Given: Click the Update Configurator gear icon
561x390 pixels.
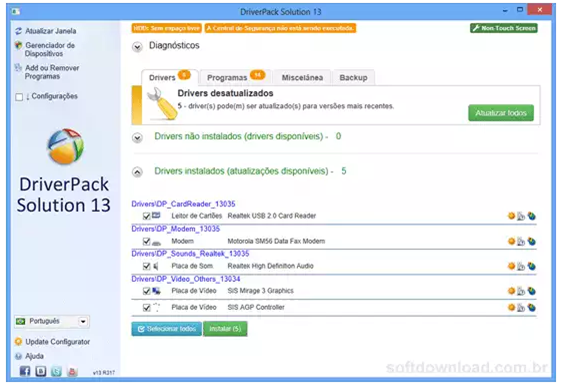Looking at the screenshot, I should click(x=18, y=342).
